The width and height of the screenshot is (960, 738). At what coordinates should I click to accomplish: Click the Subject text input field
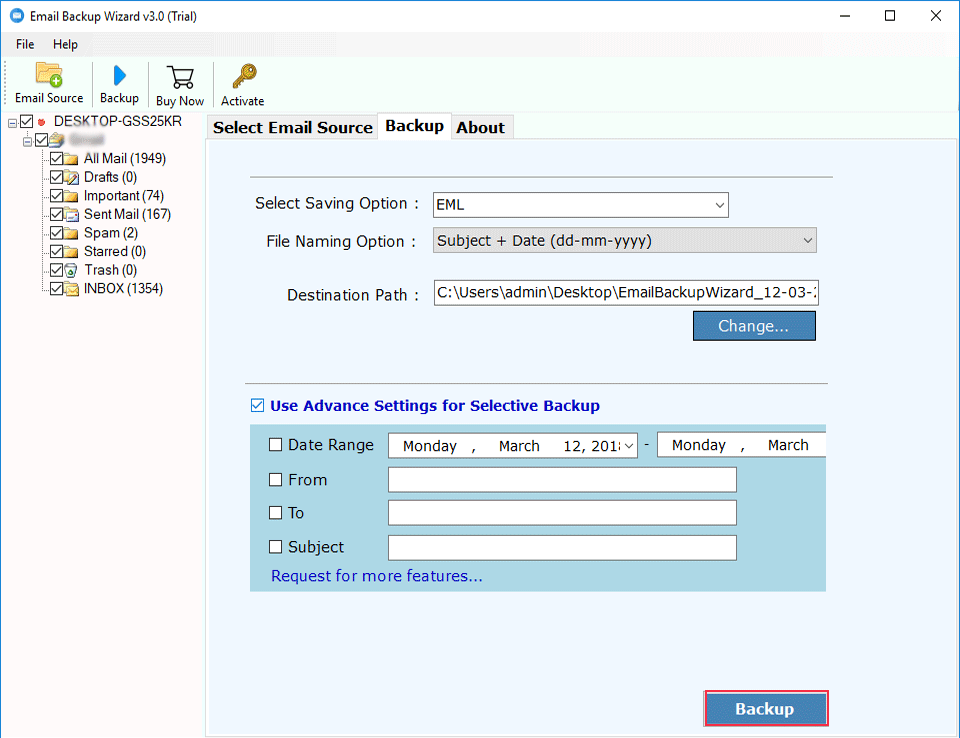point(562,548)
